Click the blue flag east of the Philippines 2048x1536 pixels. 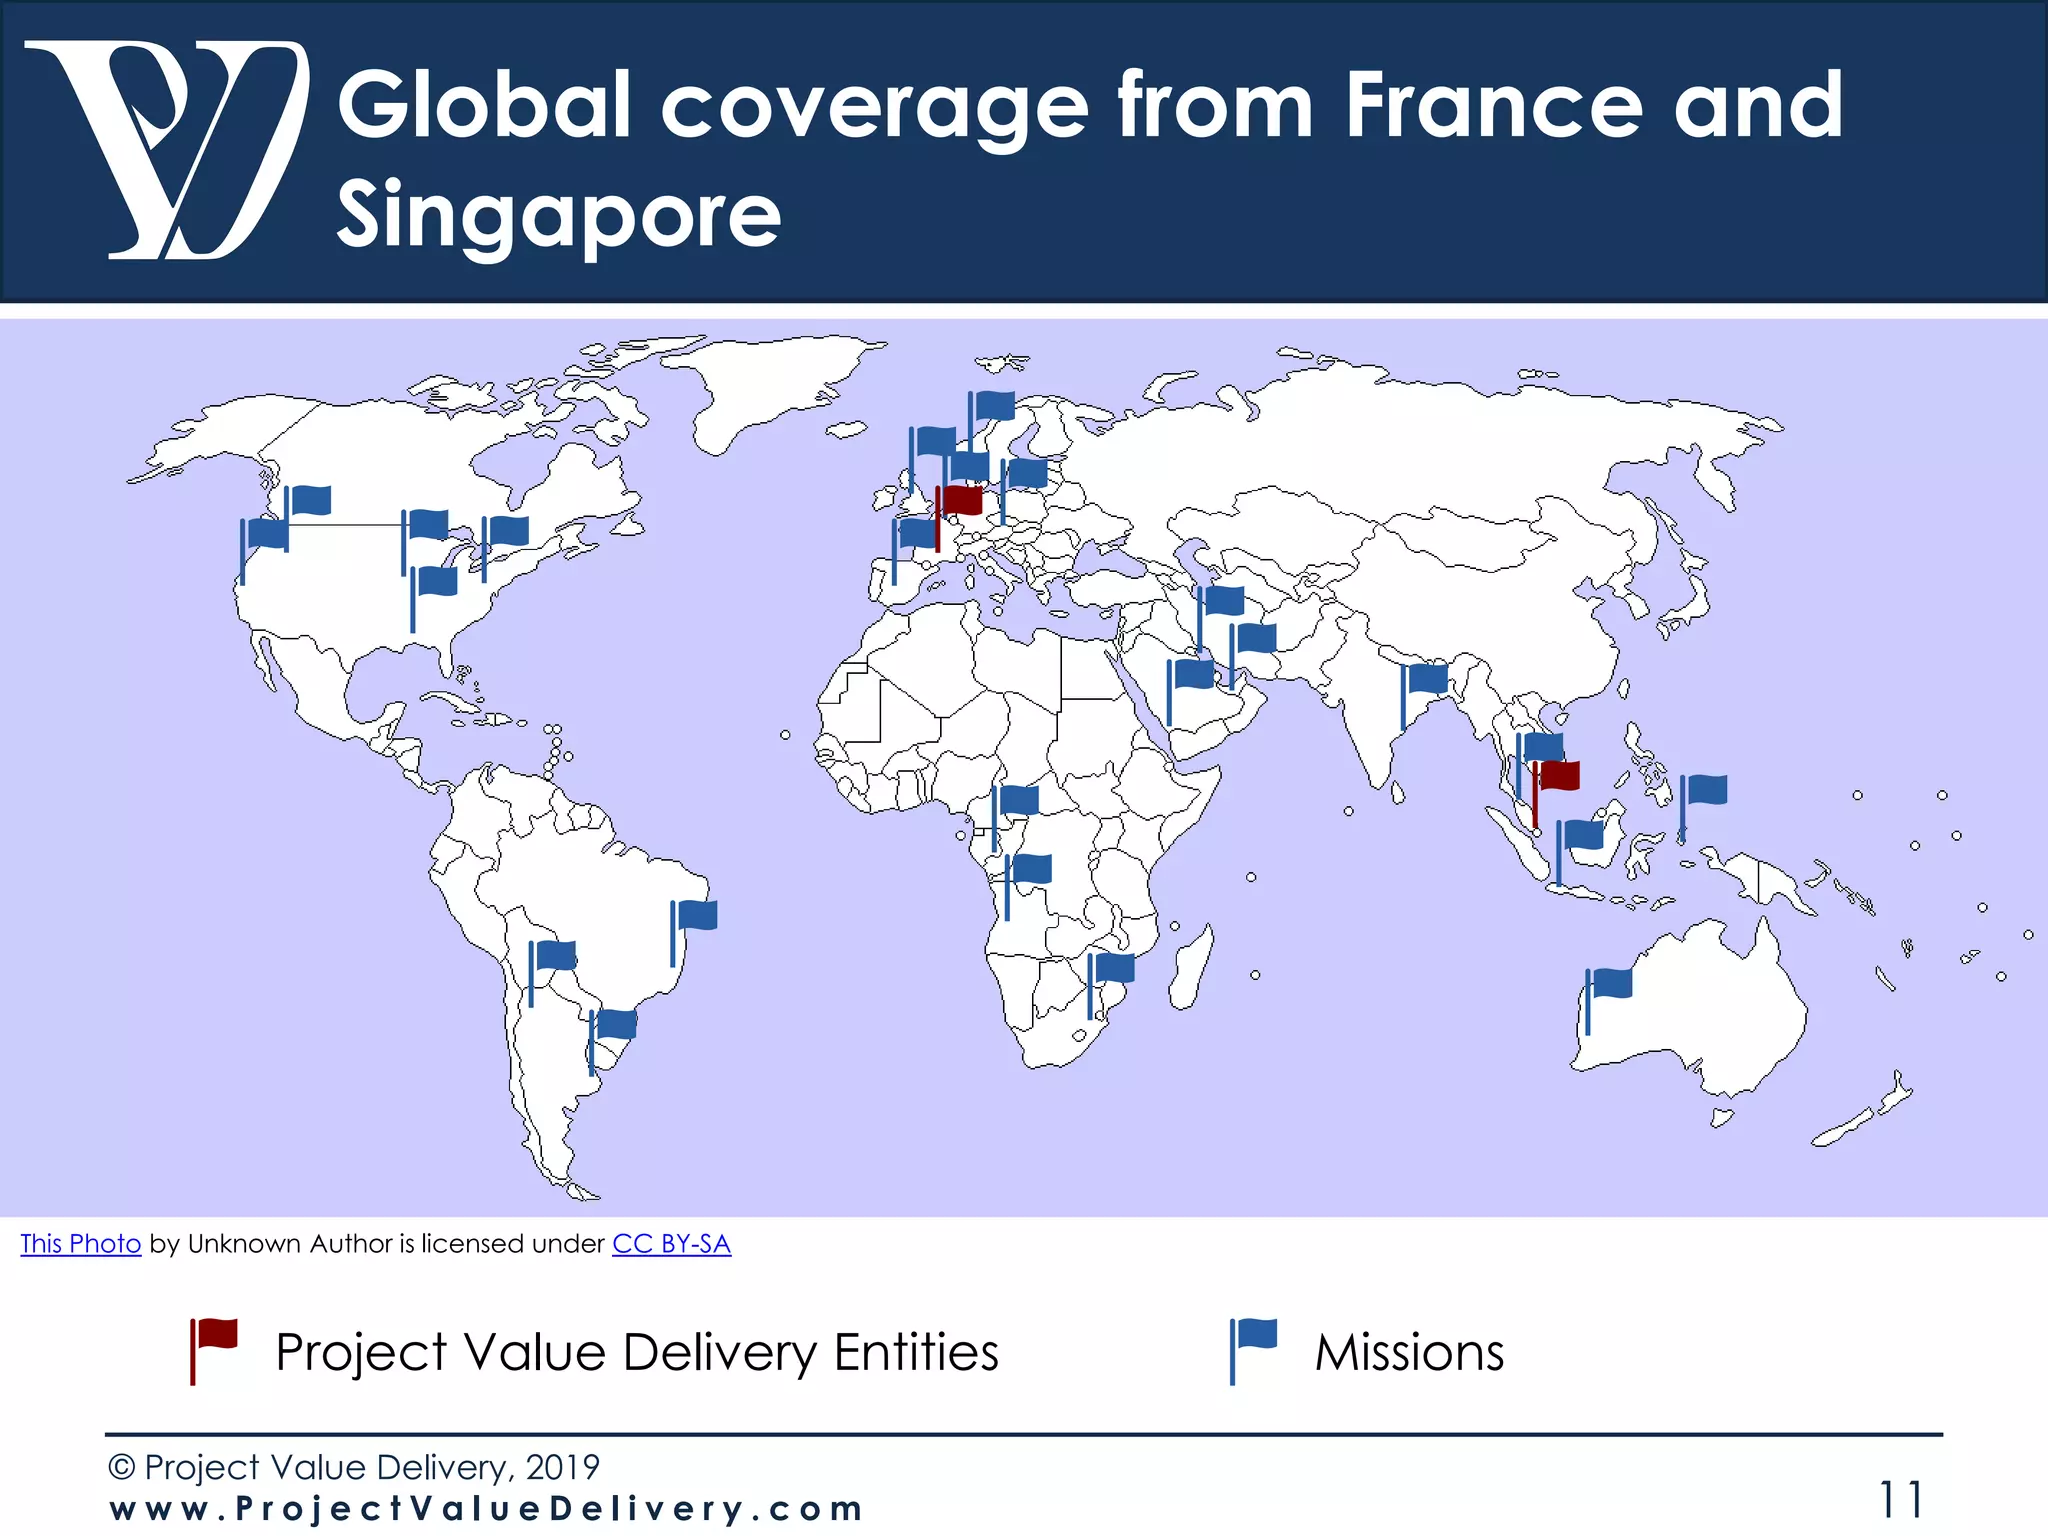(1704, 808)
